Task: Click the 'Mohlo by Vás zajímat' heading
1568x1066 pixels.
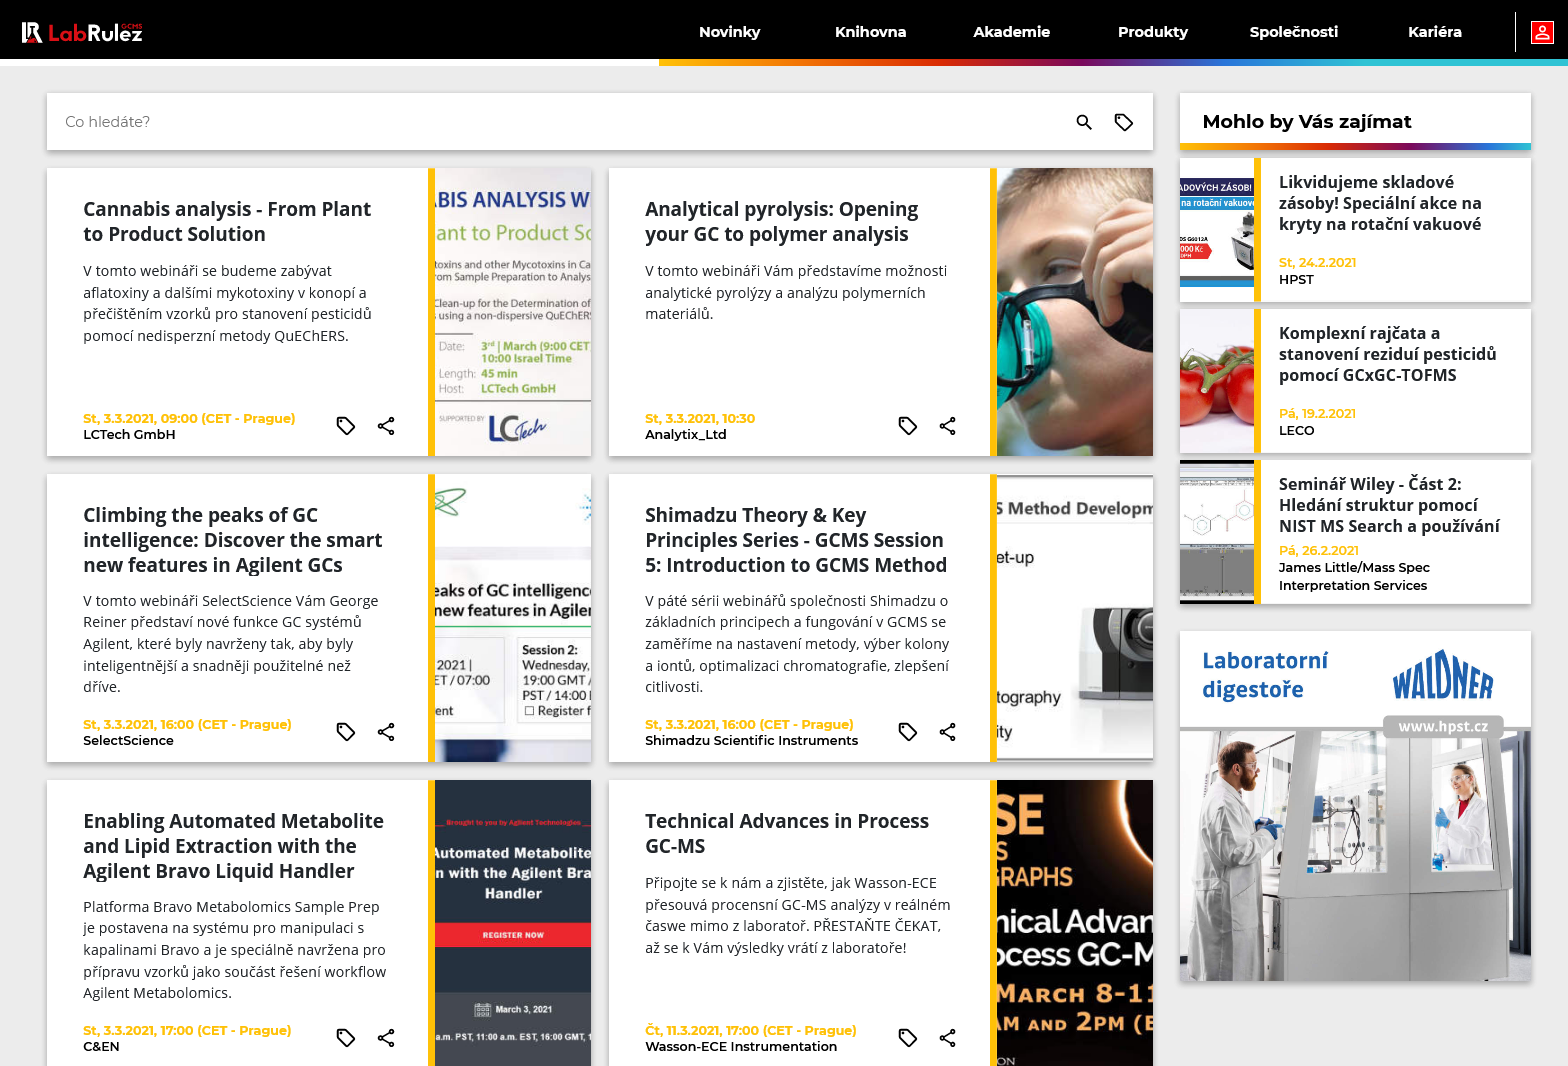Action: point(1307,122)
